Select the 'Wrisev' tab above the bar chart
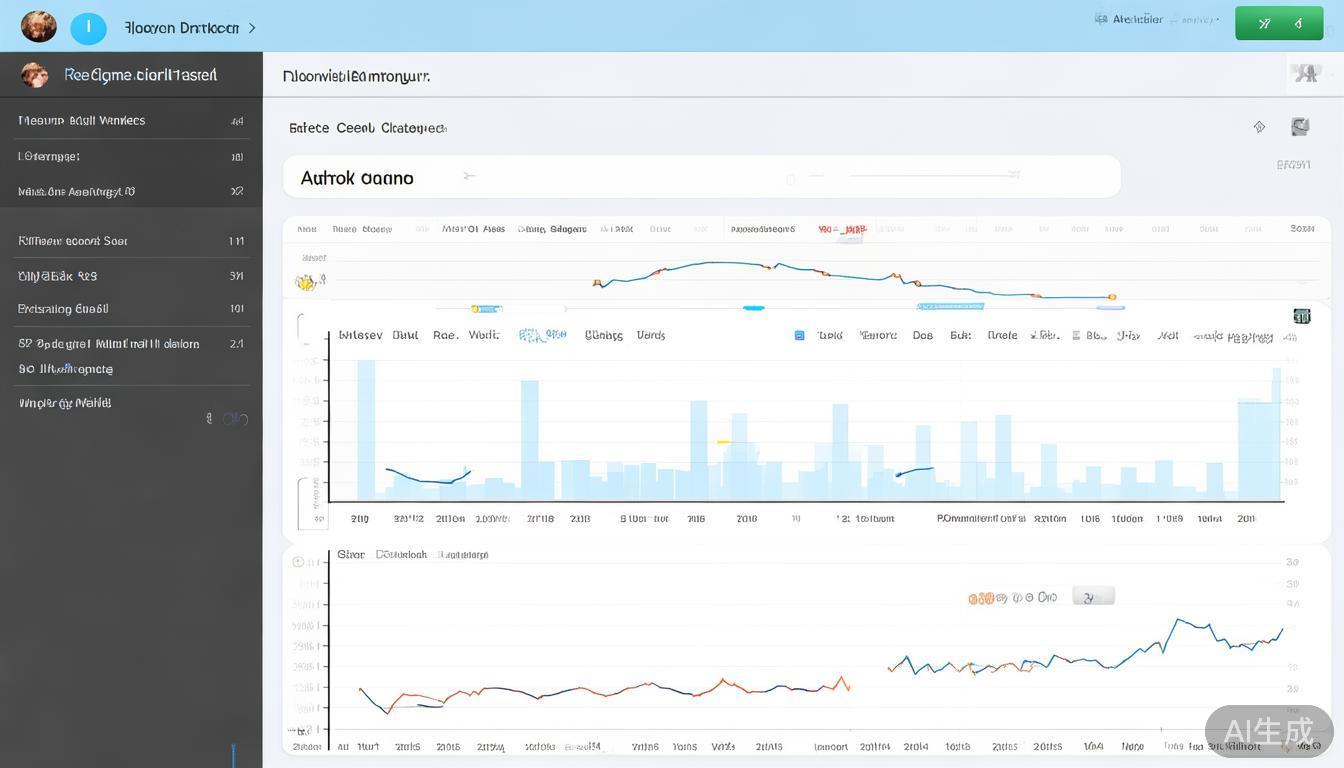The height and width of the screenshot is (768, 1344). [x=360, y=336]
